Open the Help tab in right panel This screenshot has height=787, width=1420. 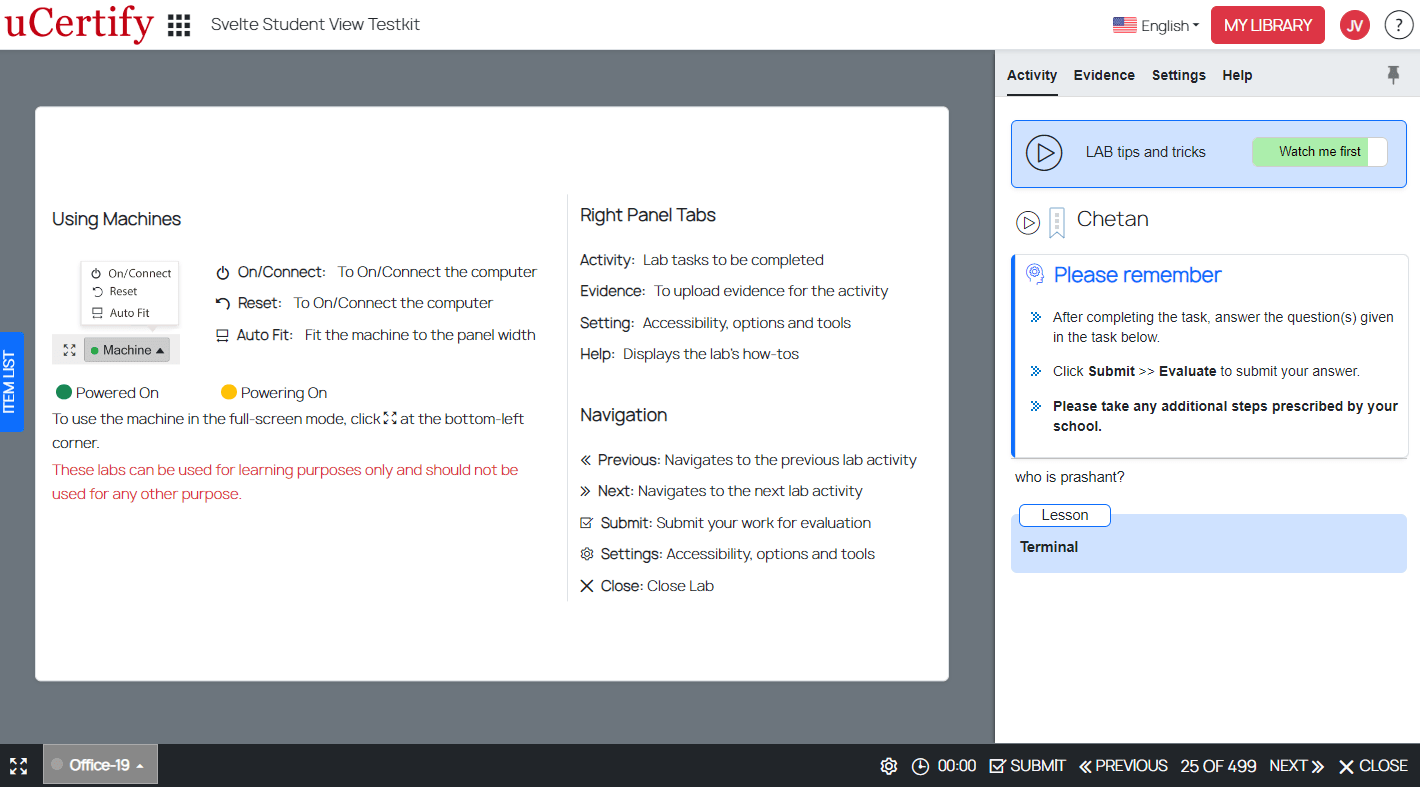pyautogui.click(x=1237, y=75)
